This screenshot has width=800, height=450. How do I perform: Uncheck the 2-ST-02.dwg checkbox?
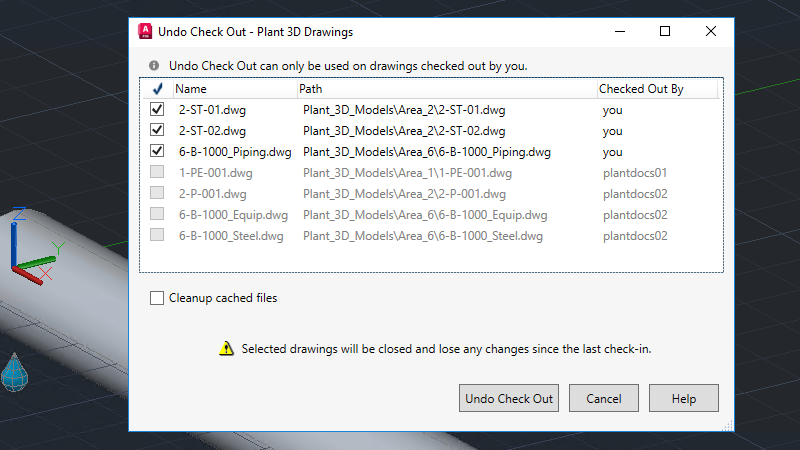[157, 131]
